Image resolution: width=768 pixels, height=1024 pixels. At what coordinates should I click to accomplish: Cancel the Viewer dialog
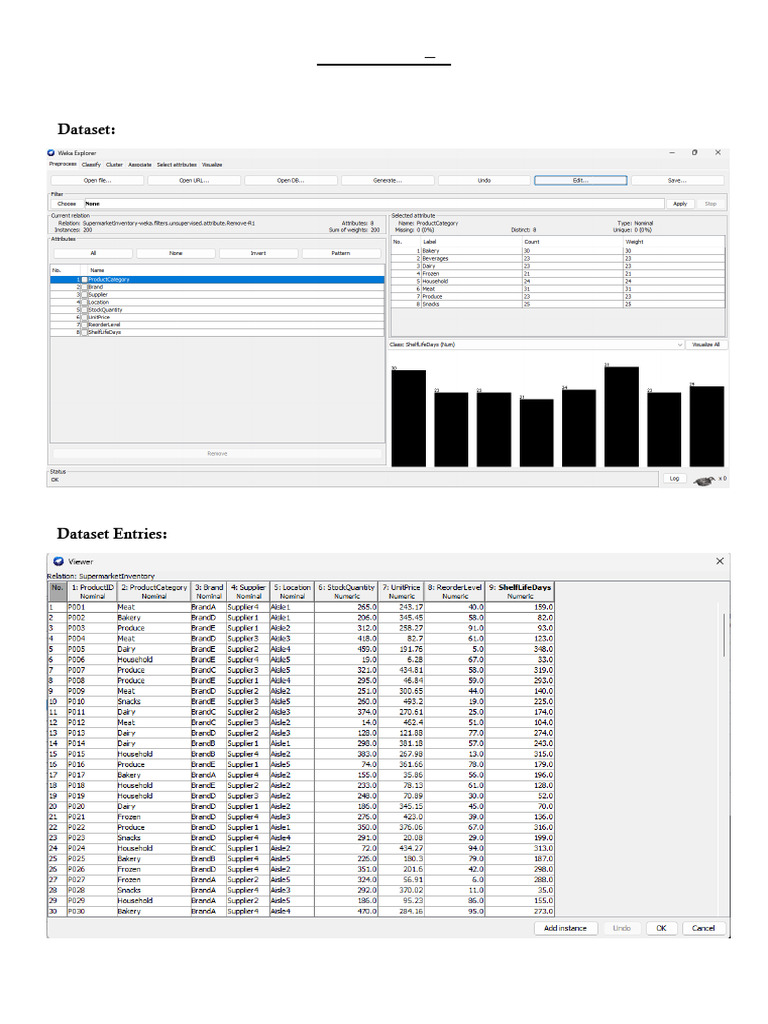[703, 928]
